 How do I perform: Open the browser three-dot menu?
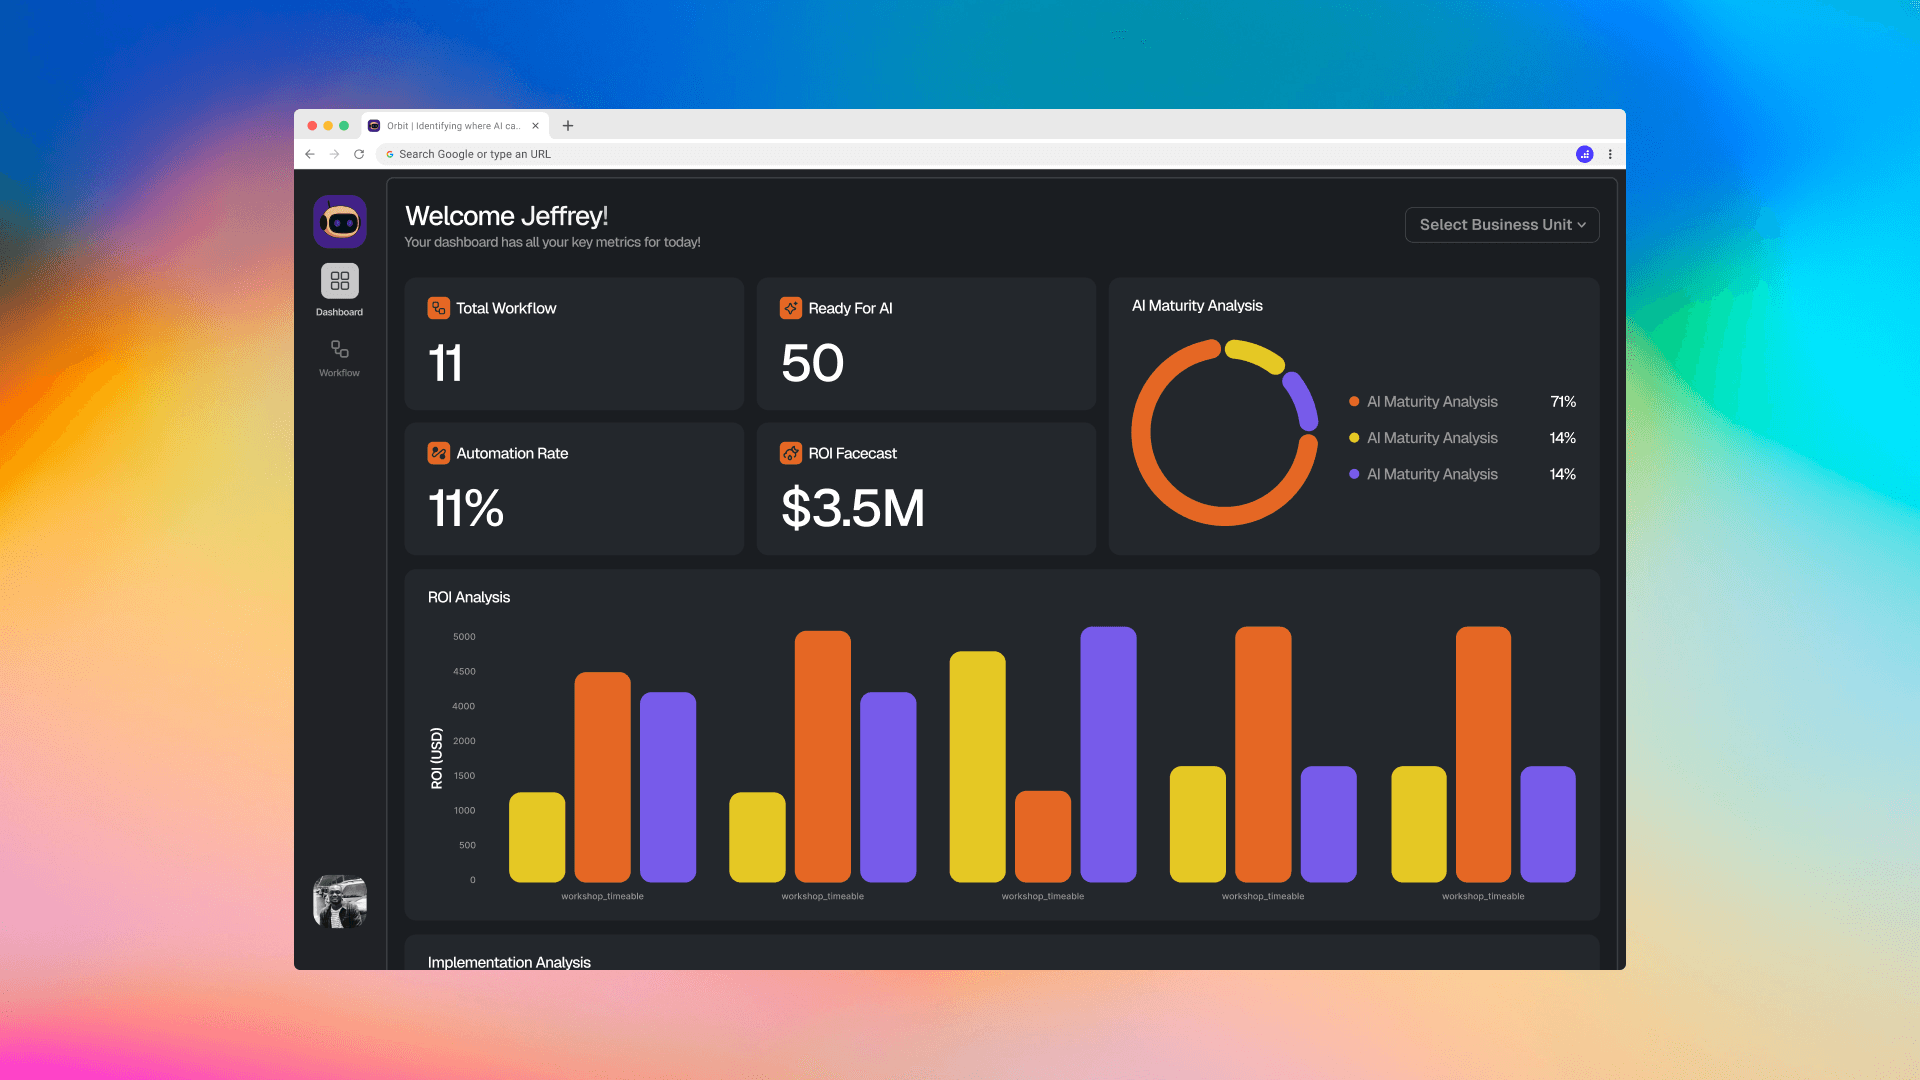(x=1610, y=154)
